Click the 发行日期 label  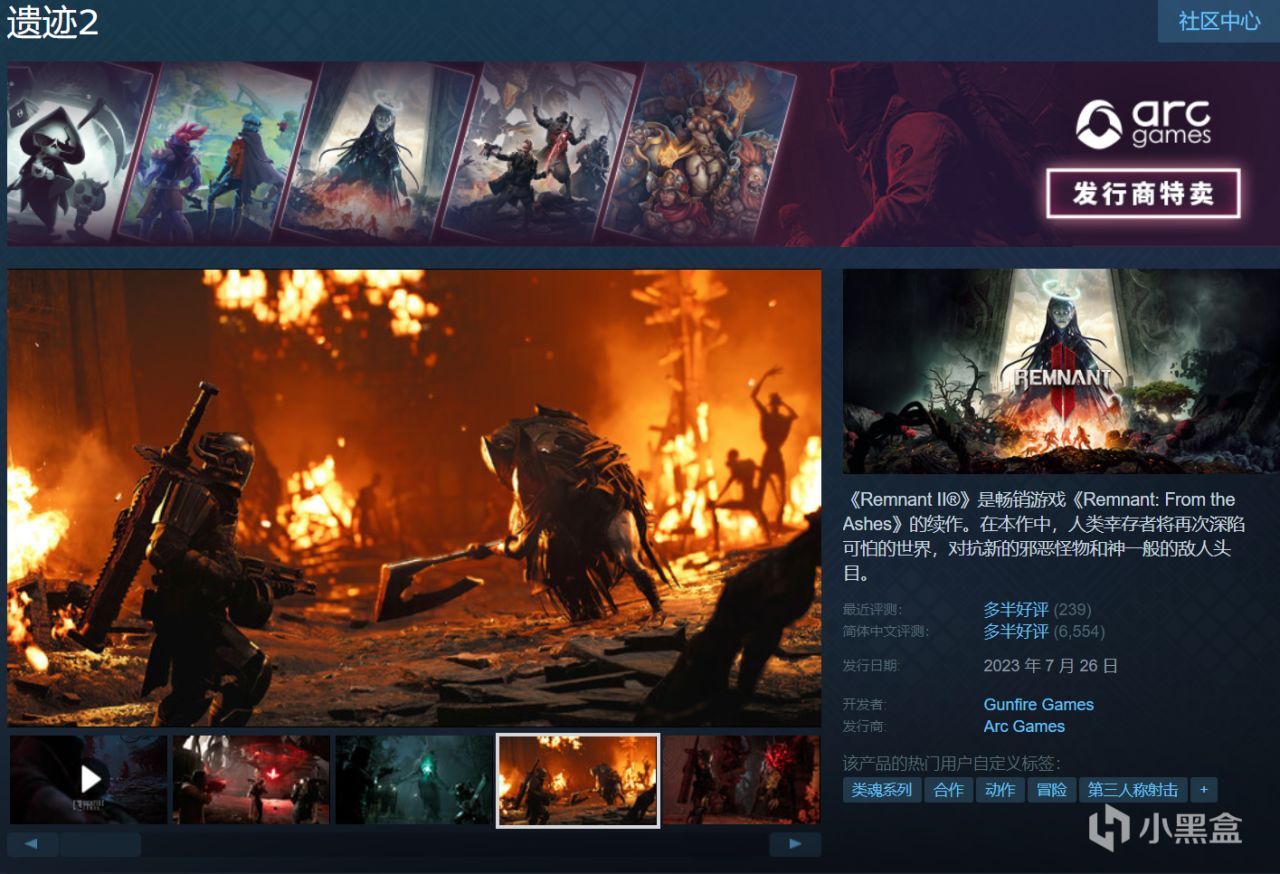coord(872,665)
